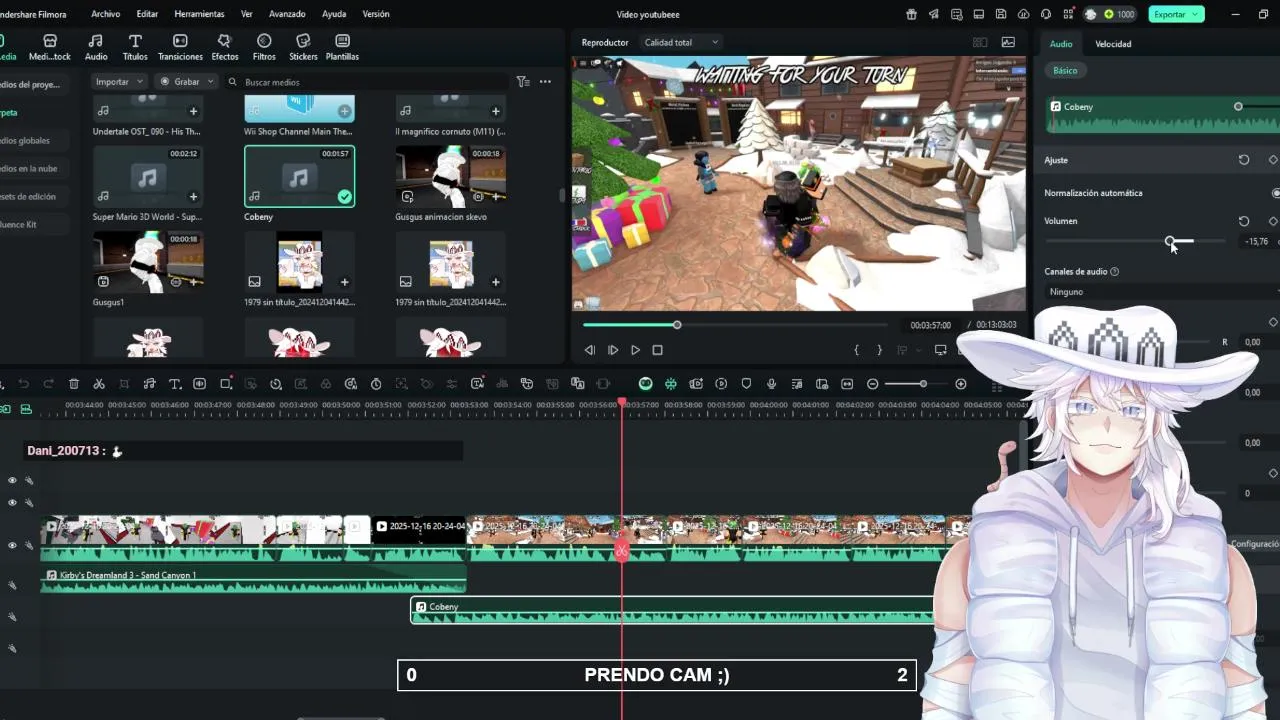Open the Editar menu
The height and width of the screenshot is (720, 1280).
click(x=147, y=14)
